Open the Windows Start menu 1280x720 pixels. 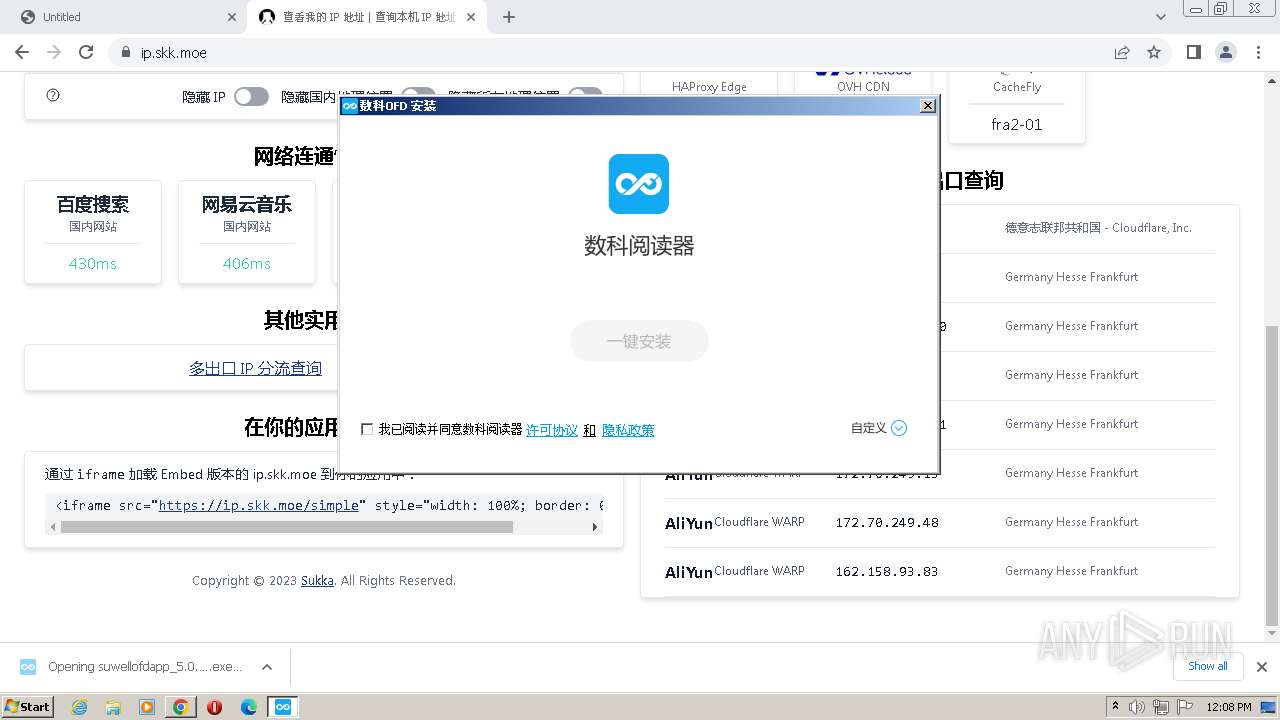28,706
